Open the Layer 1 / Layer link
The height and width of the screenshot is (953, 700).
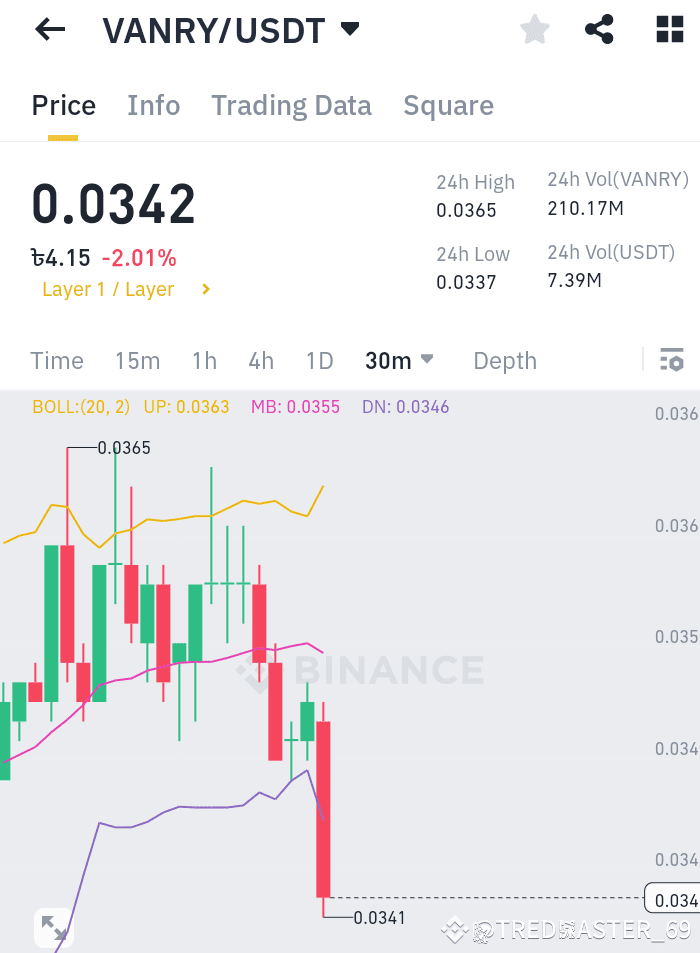pos(108,289)
